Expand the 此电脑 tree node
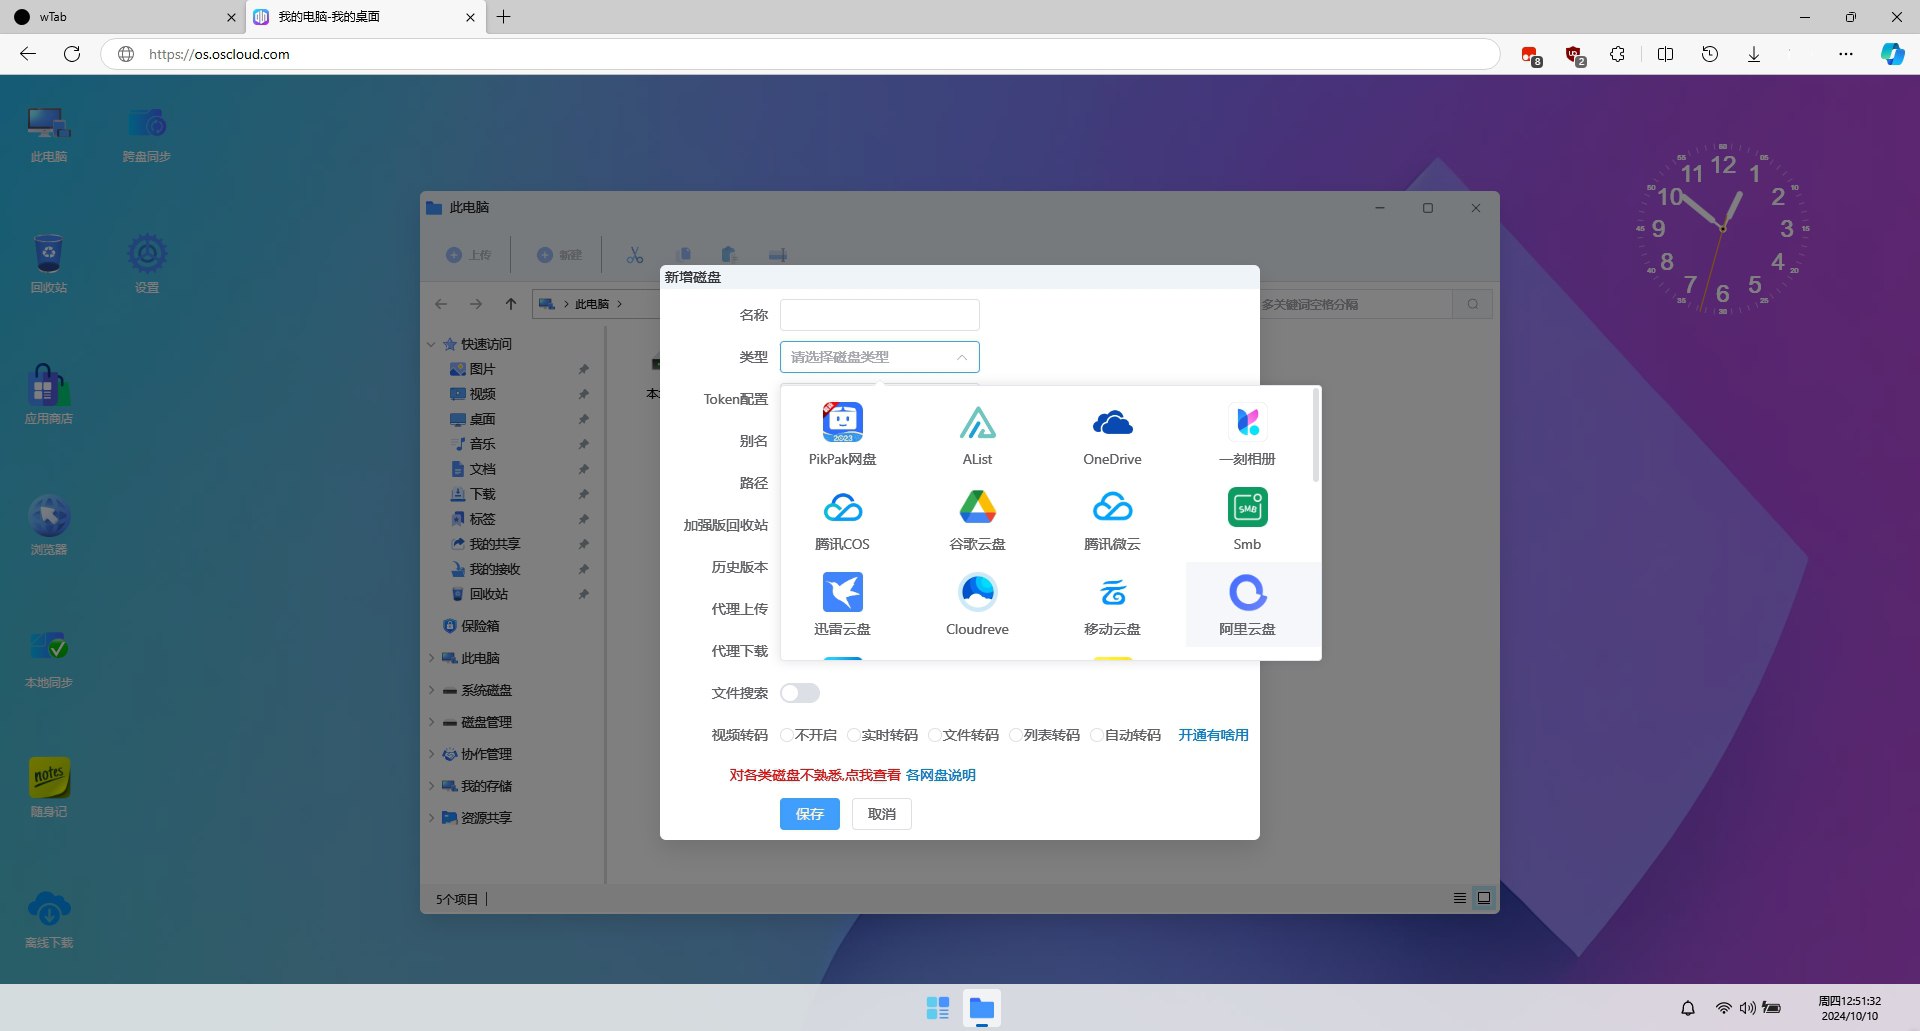This screenshot has height=1031, width=1920. (x=431, y=658)
